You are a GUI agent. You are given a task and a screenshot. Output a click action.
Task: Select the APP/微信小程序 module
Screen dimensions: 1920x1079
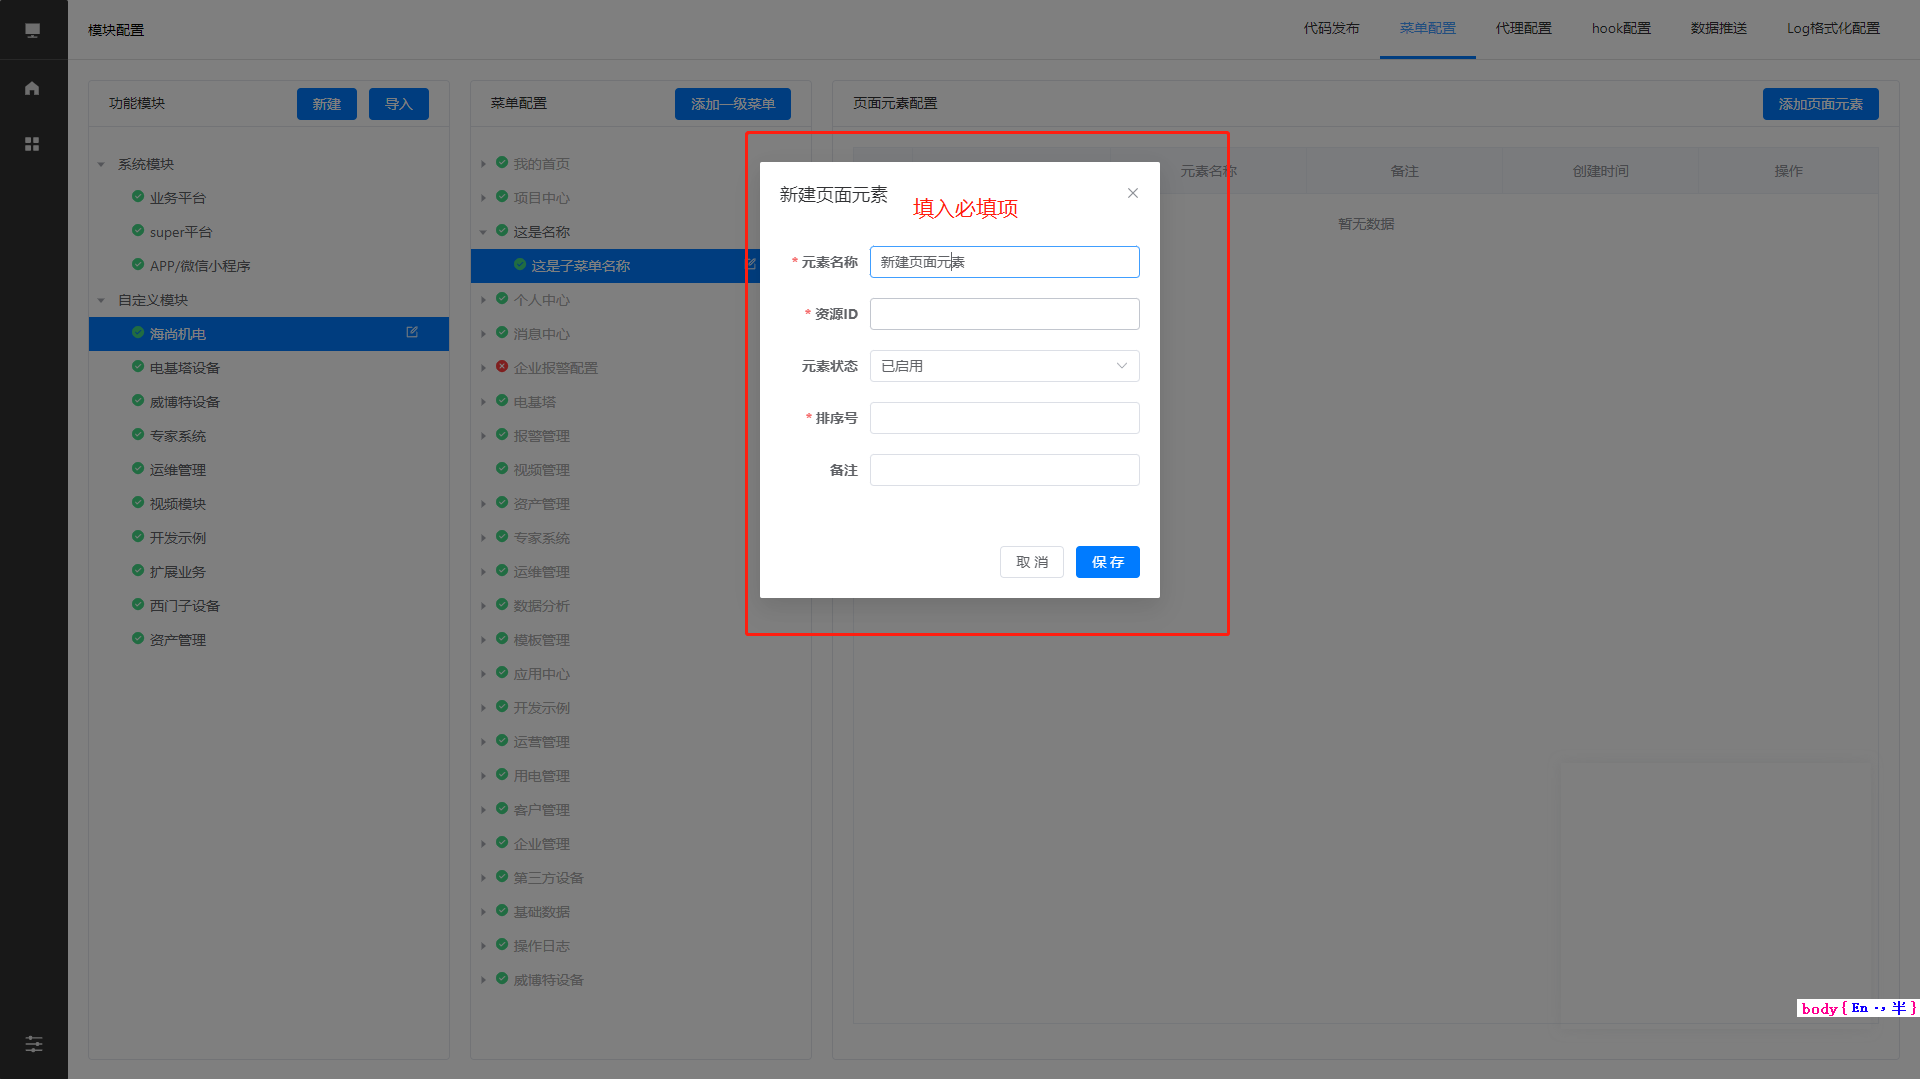tap(200, 266)
